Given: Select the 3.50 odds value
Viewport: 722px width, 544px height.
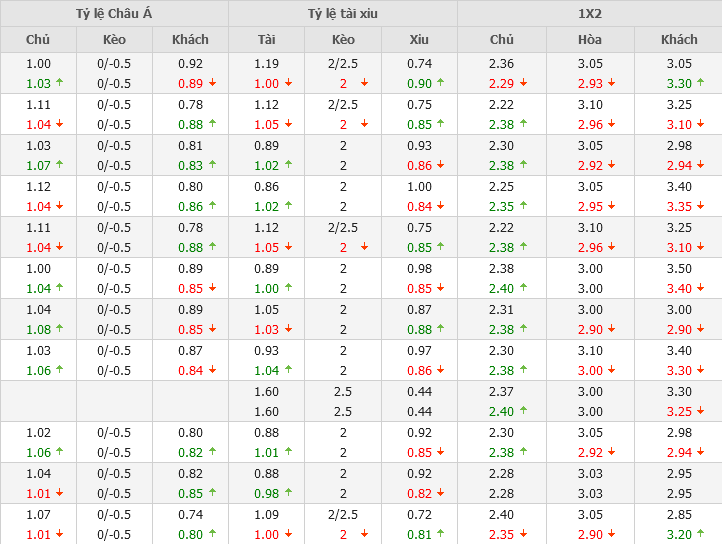Looking at the screenshot, I should (679, 268).
